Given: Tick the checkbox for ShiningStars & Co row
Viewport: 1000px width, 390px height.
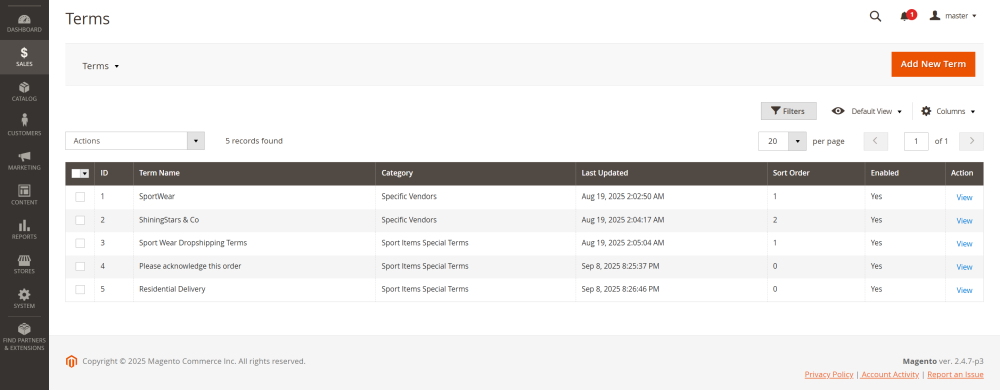Looking at the screenshot, I should click(80, 220).
